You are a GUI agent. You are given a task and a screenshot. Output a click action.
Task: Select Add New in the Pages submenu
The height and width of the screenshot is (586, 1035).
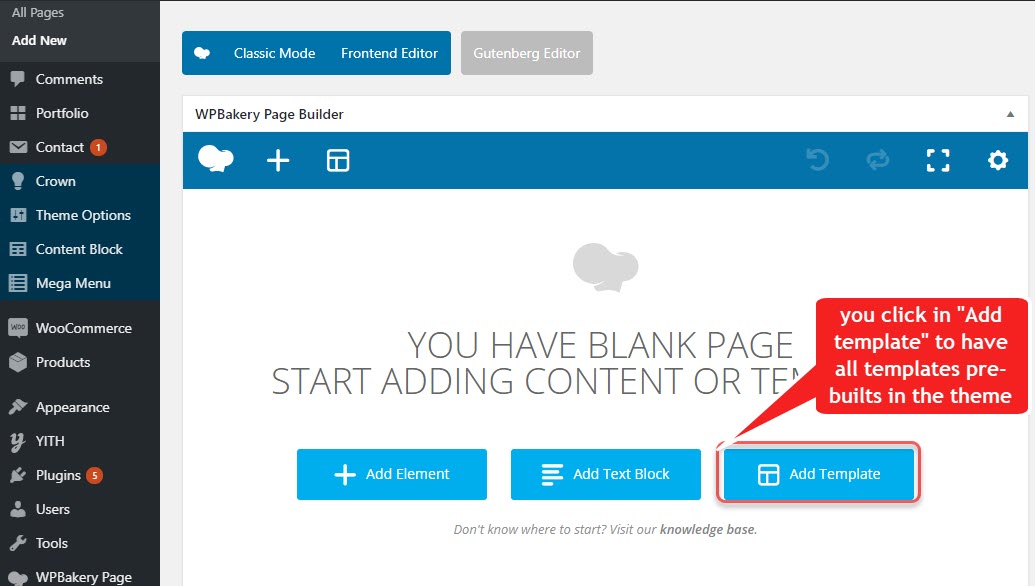[39, 40]
